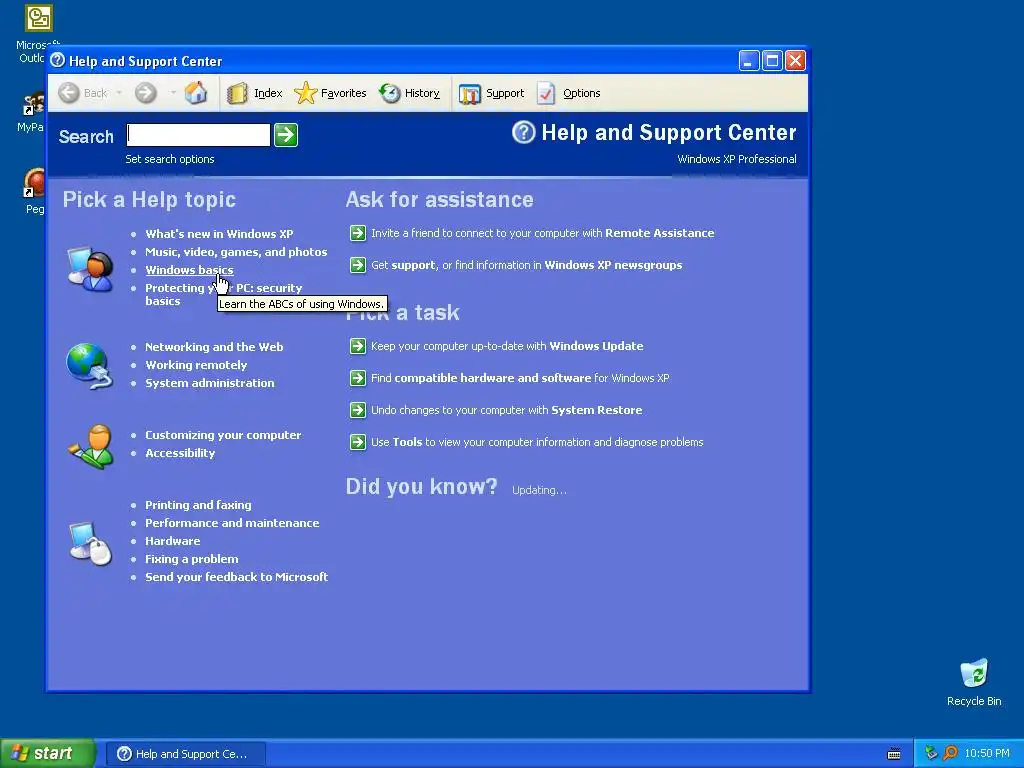Open History in the toolbar

click(x=409, y=93)
